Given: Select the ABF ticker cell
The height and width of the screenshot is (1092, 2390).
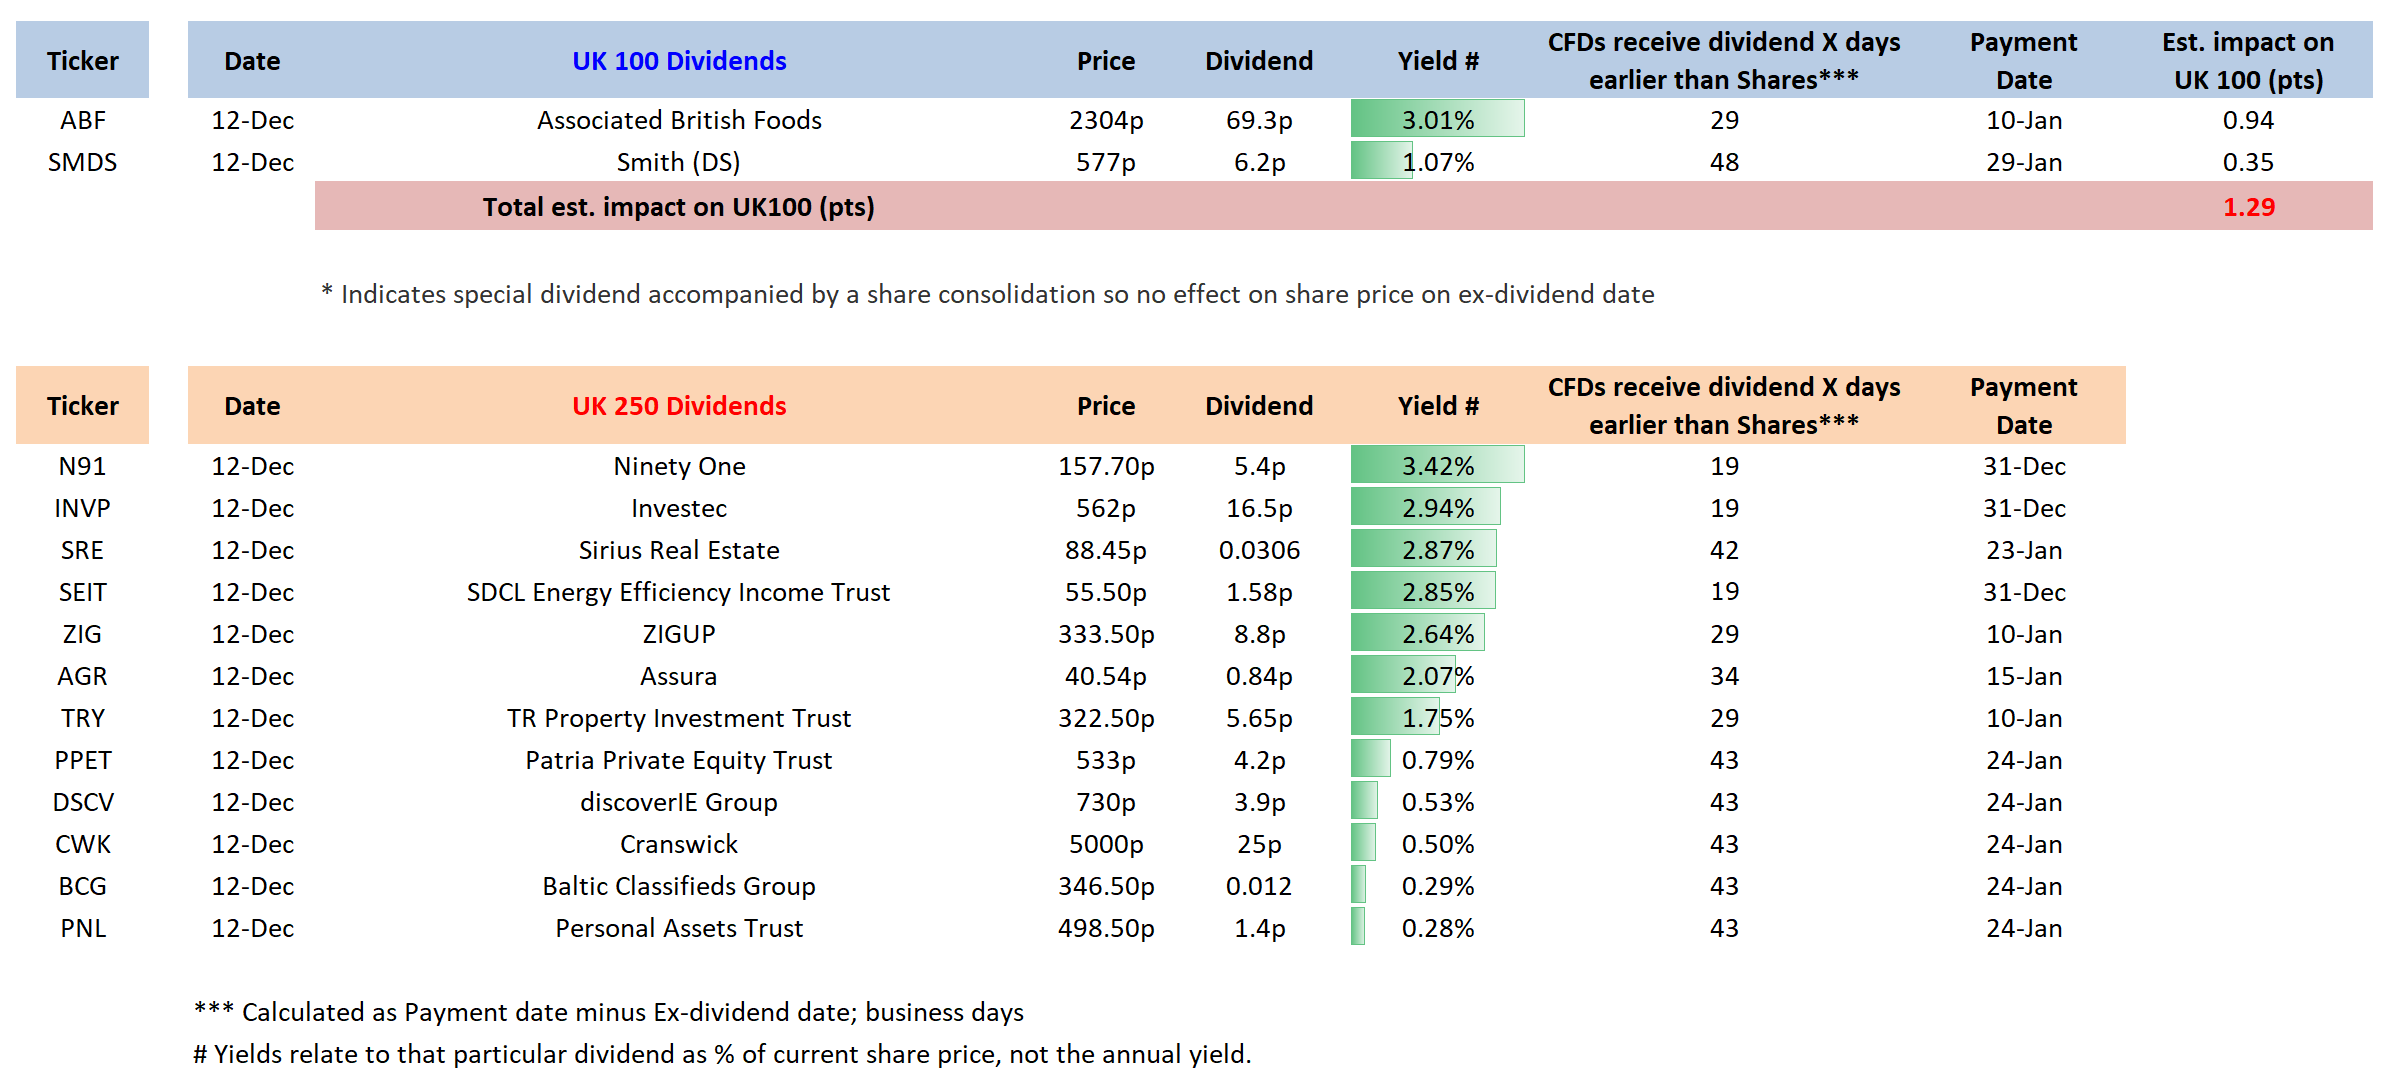Looking at the screenshot, I should click(x=82, y=120).
